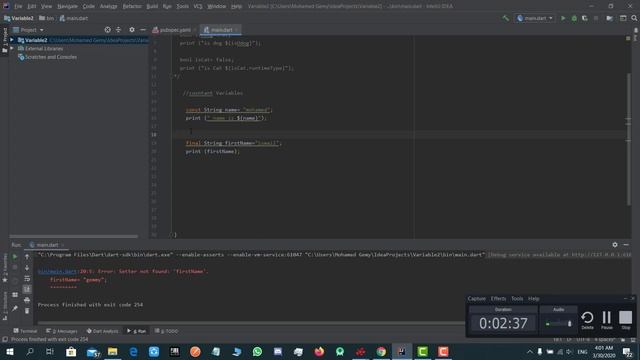Expand the Variable2 project tree node
The image size is (640, 360).
[x=12, y=40]
